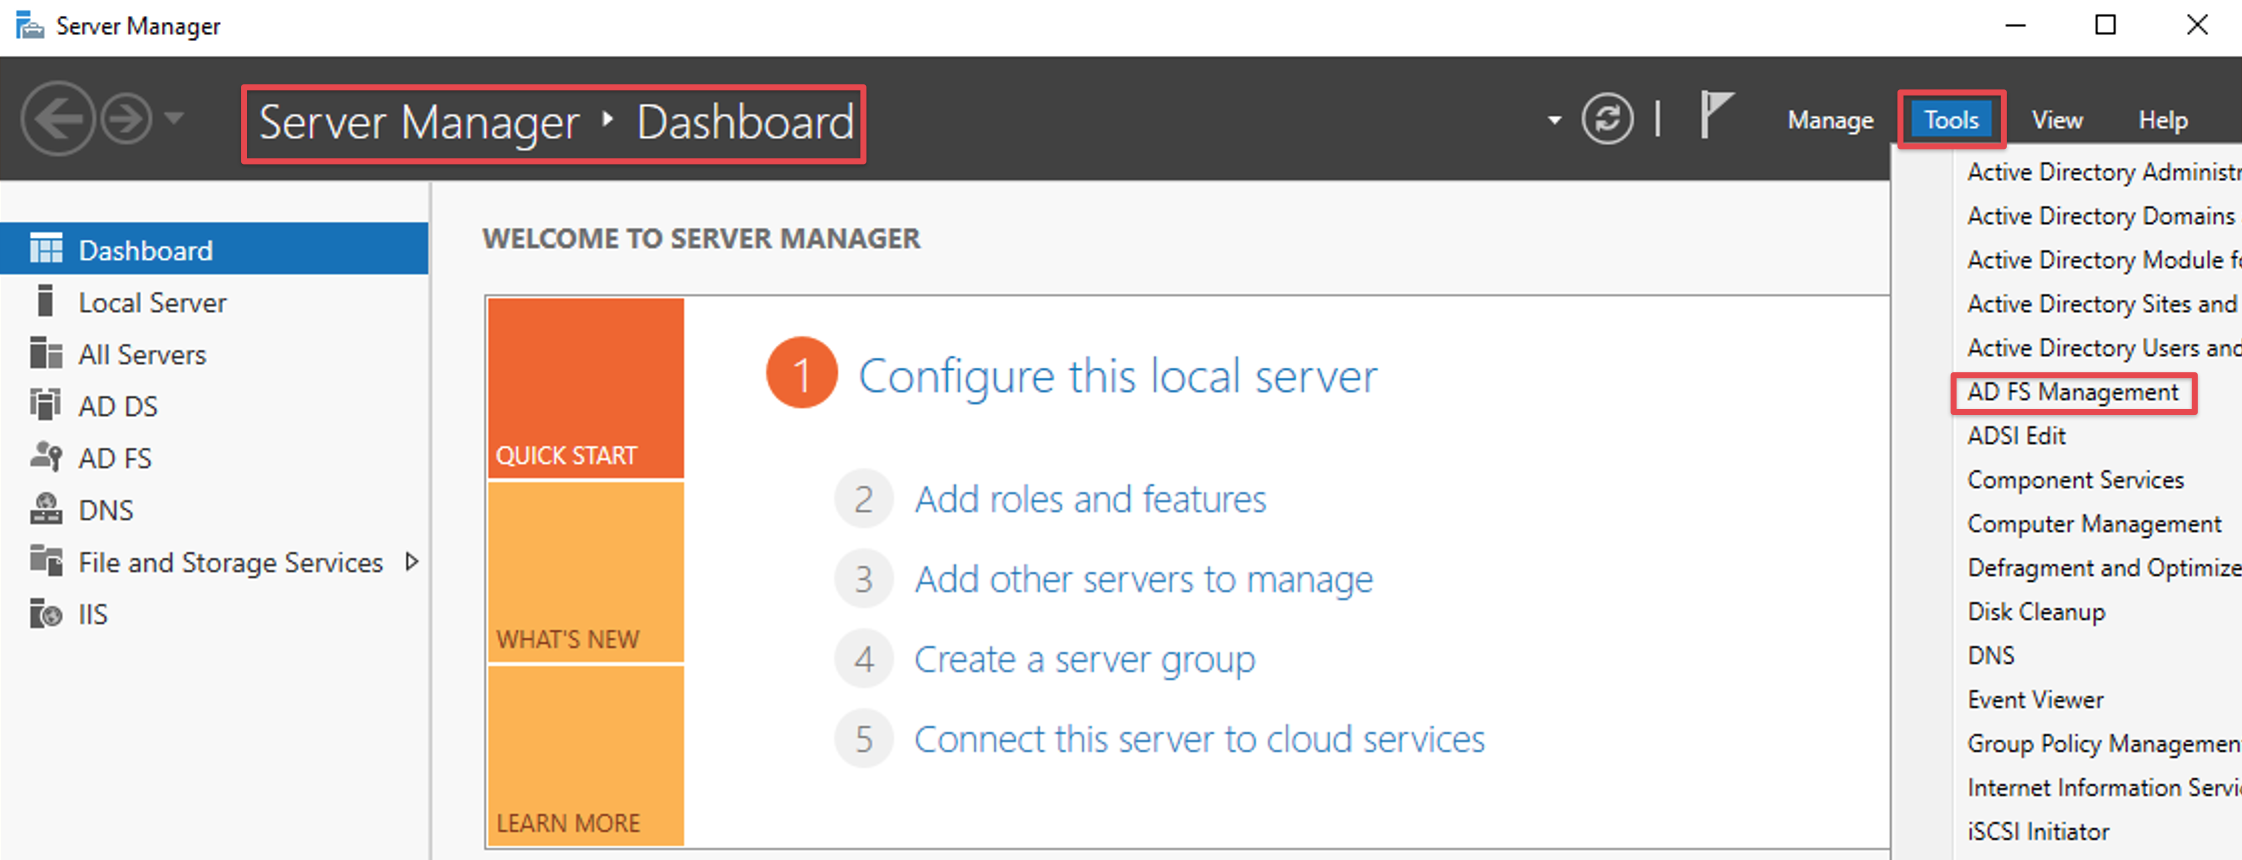
Task: Open the Help menu
Action: pyautogui.click(x=2163, y=120)
